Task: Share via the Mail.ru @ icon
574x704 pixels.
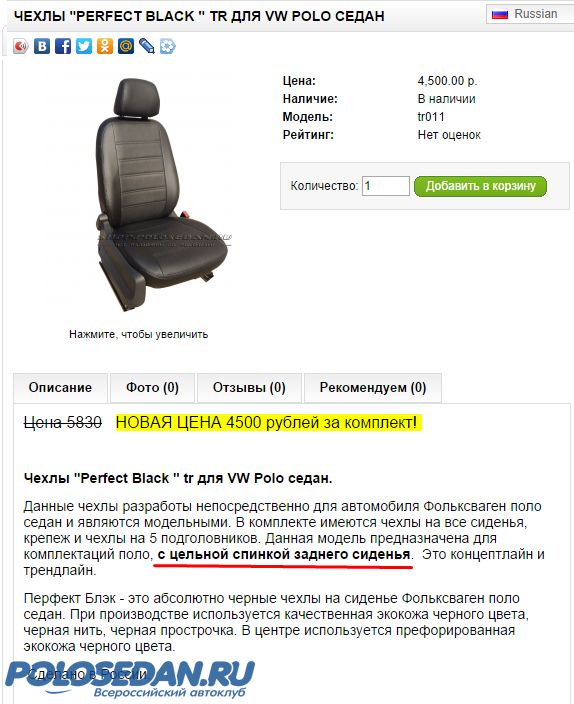Action: pos(126,46)
